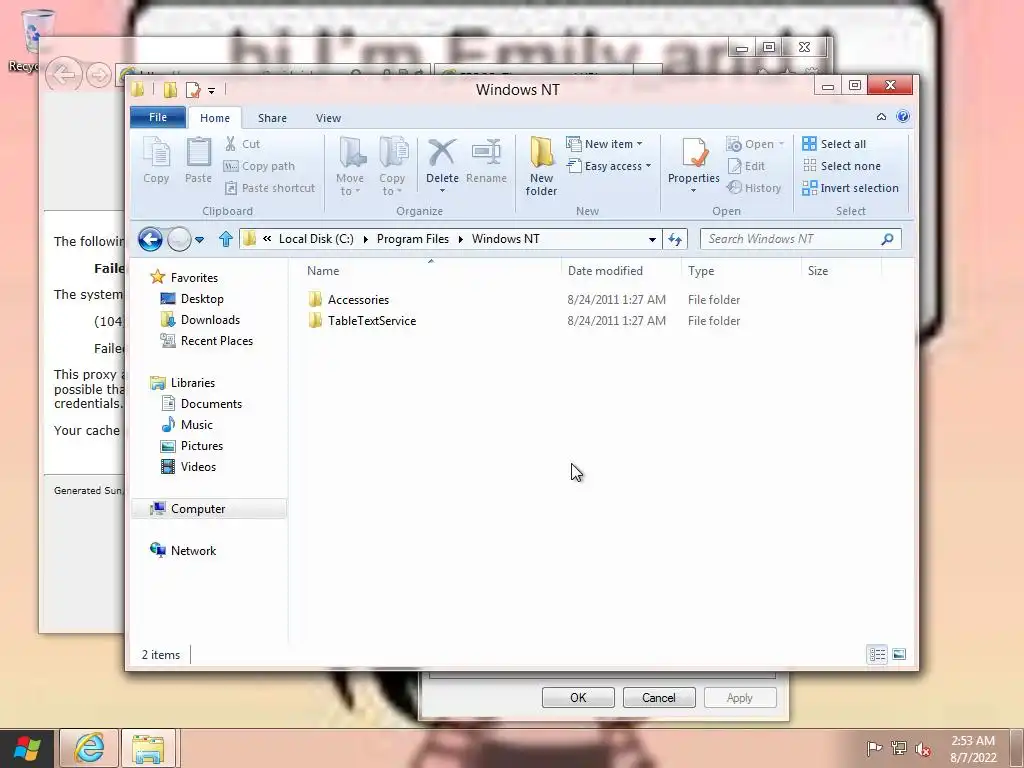Click the Paste clipboard icon
The image size is (1024, 768).
pos(199,160)
